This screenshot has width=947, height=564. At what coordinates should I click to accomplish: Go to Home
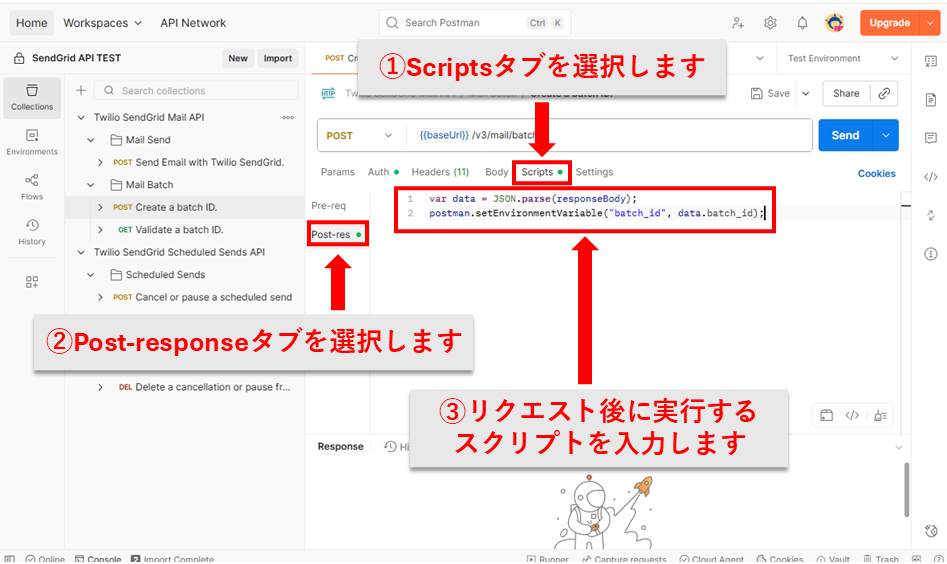31,23
